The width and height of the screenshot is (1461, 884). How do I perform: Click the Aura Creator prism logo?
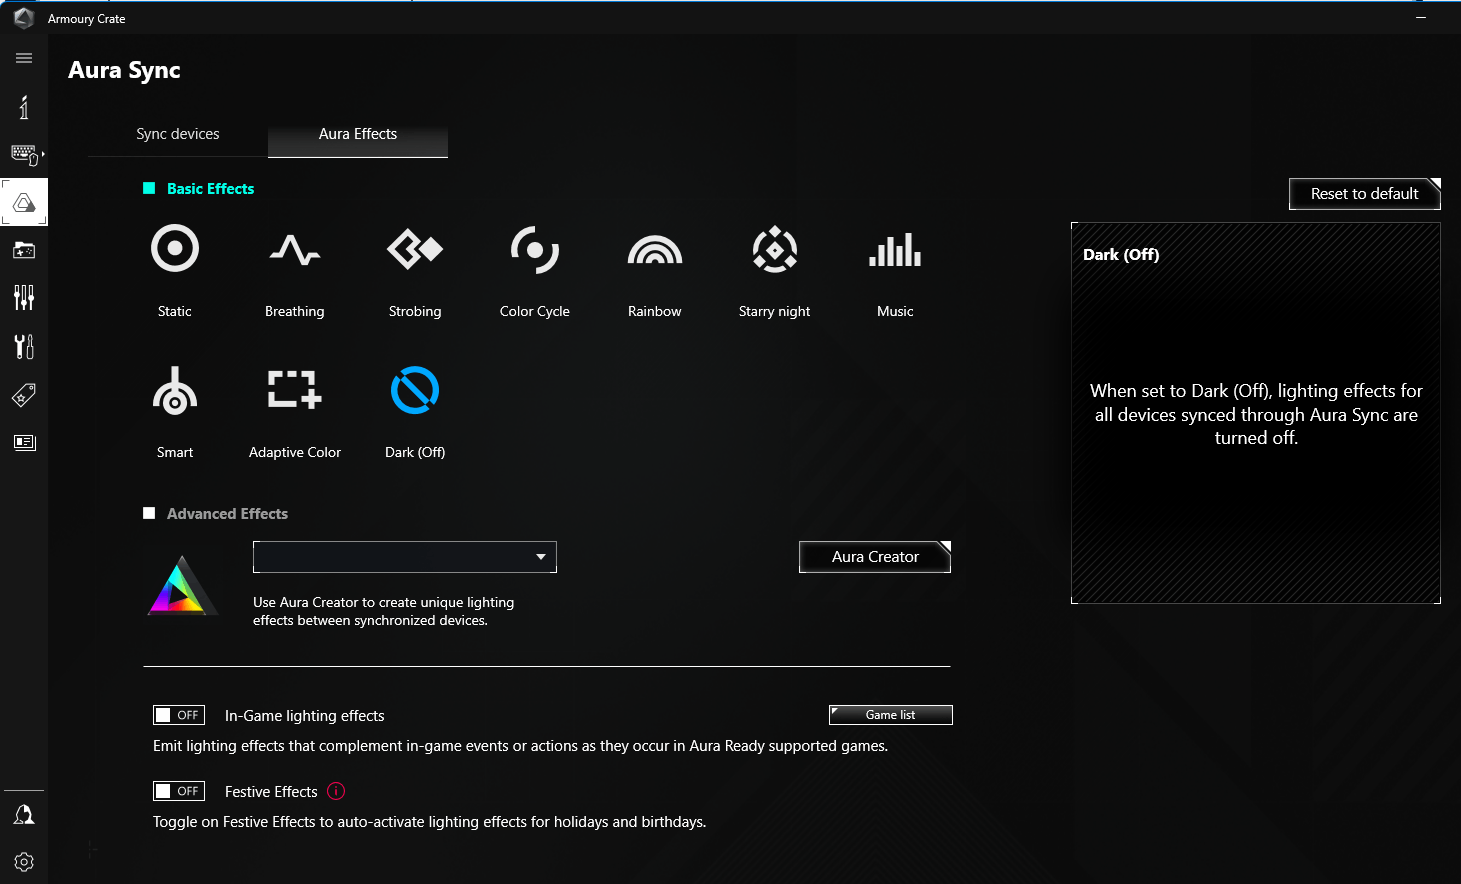point(182,585)
